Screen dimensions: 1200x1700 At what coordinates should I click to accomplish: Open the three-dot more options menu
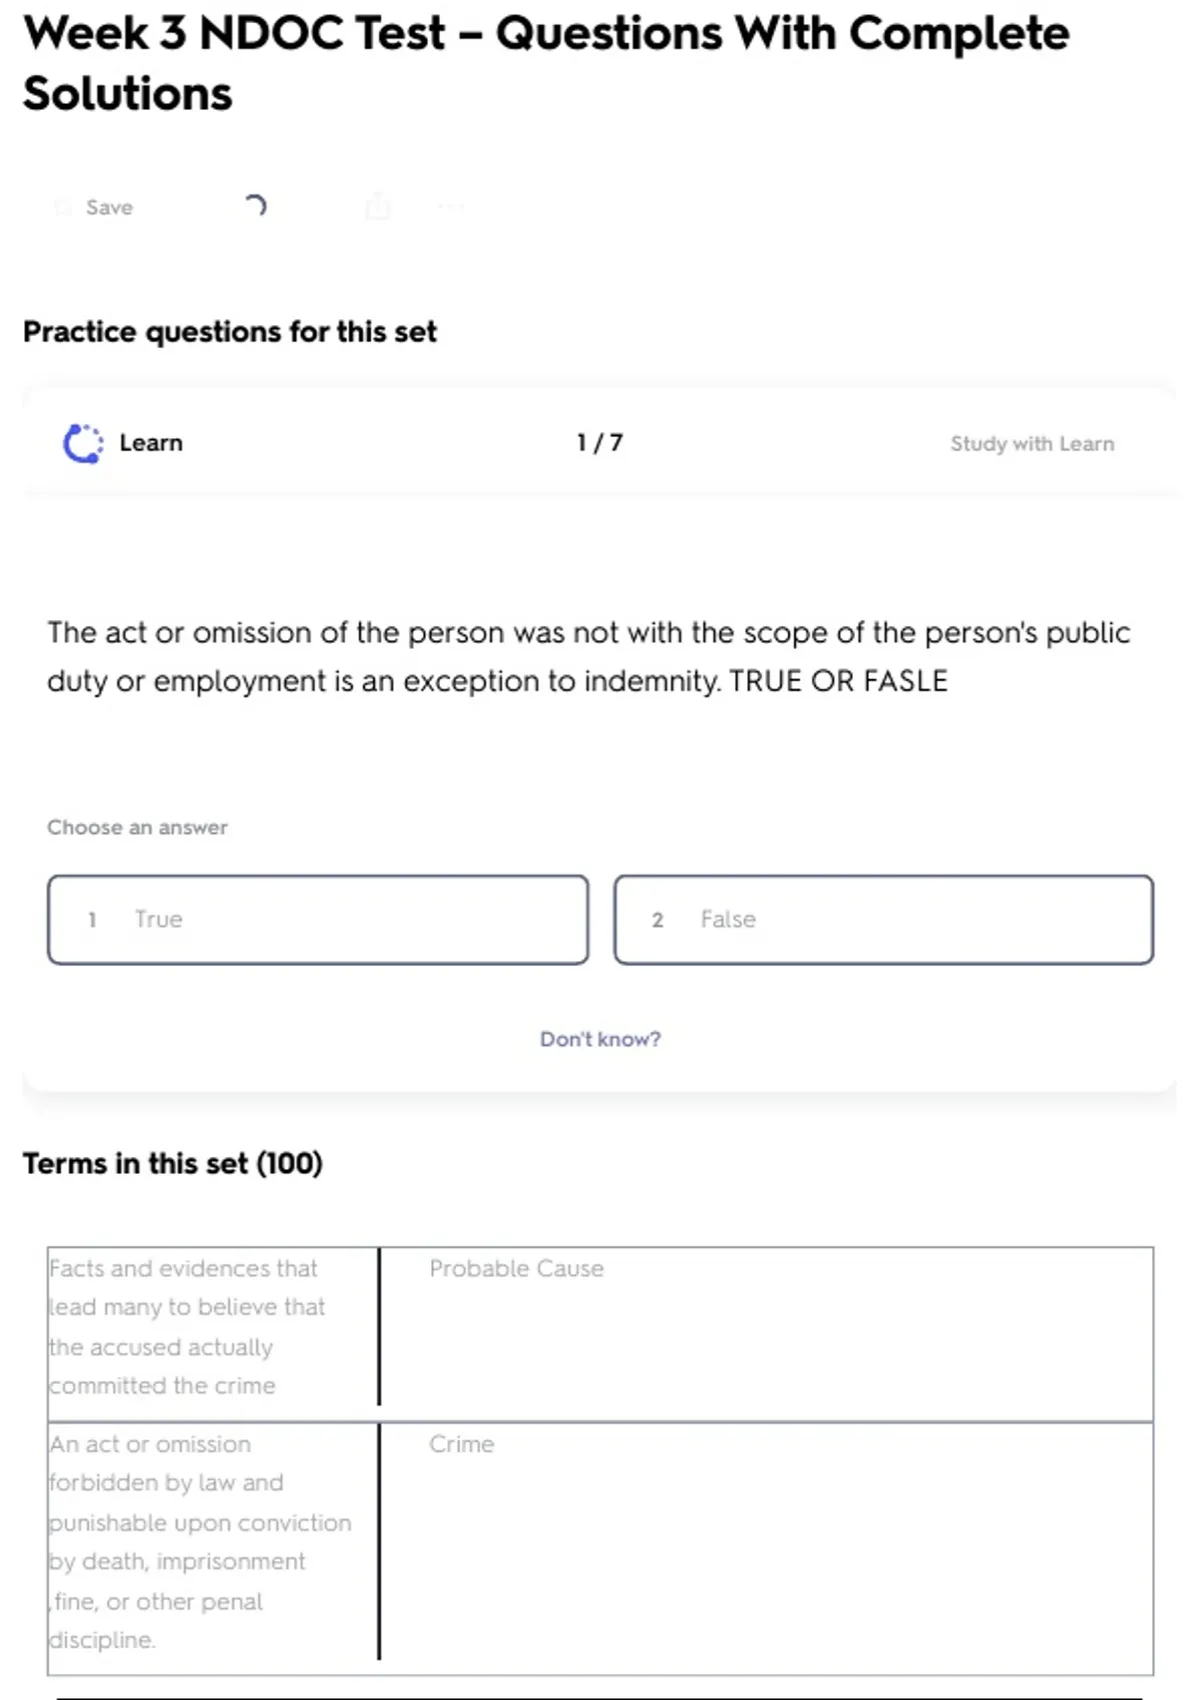(x=451, y=207)
